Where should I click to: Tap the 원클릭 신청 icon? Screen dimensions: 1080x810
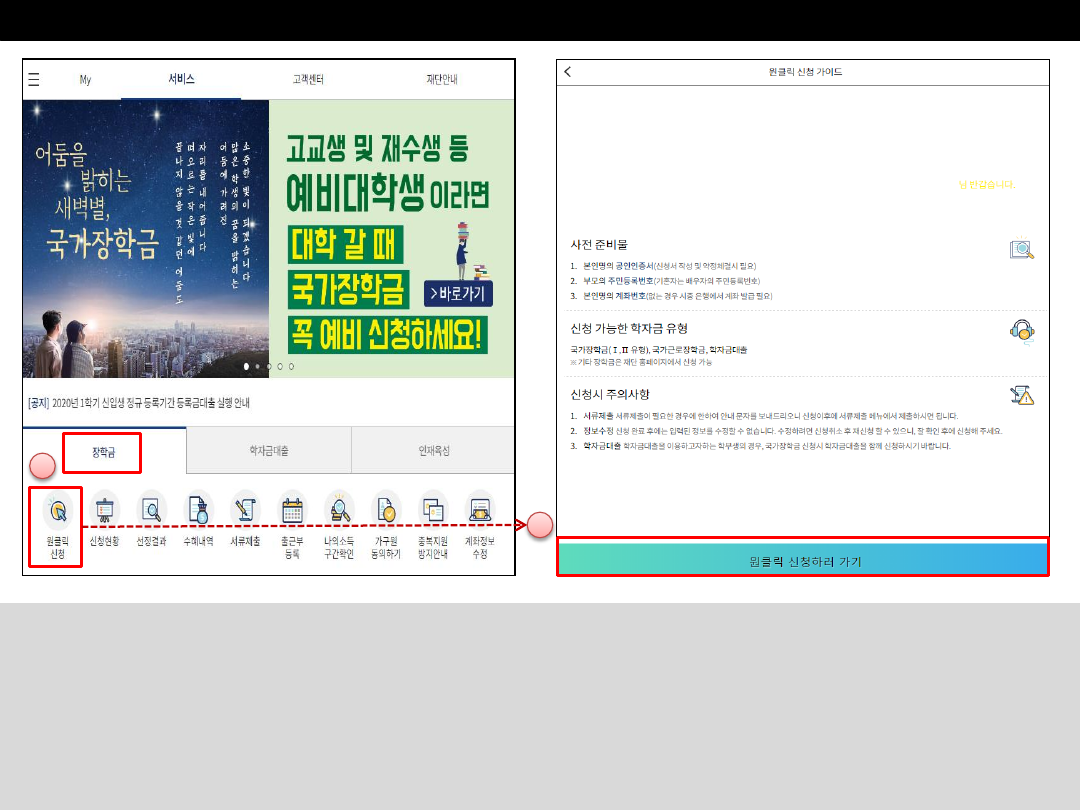pyautogui.click(x=56, y=512)
